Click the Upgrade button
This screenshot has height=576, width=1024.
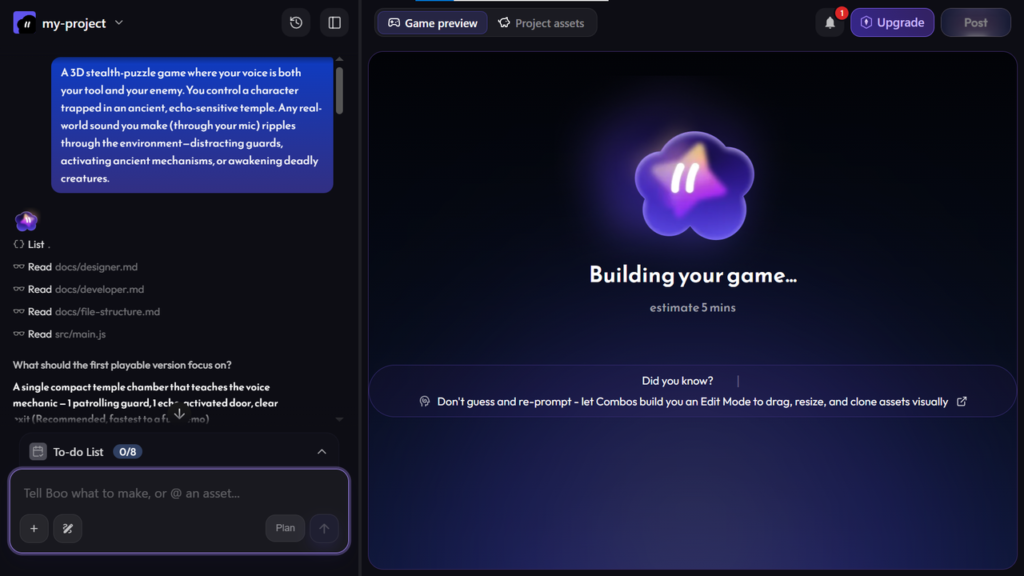[892, 23]
